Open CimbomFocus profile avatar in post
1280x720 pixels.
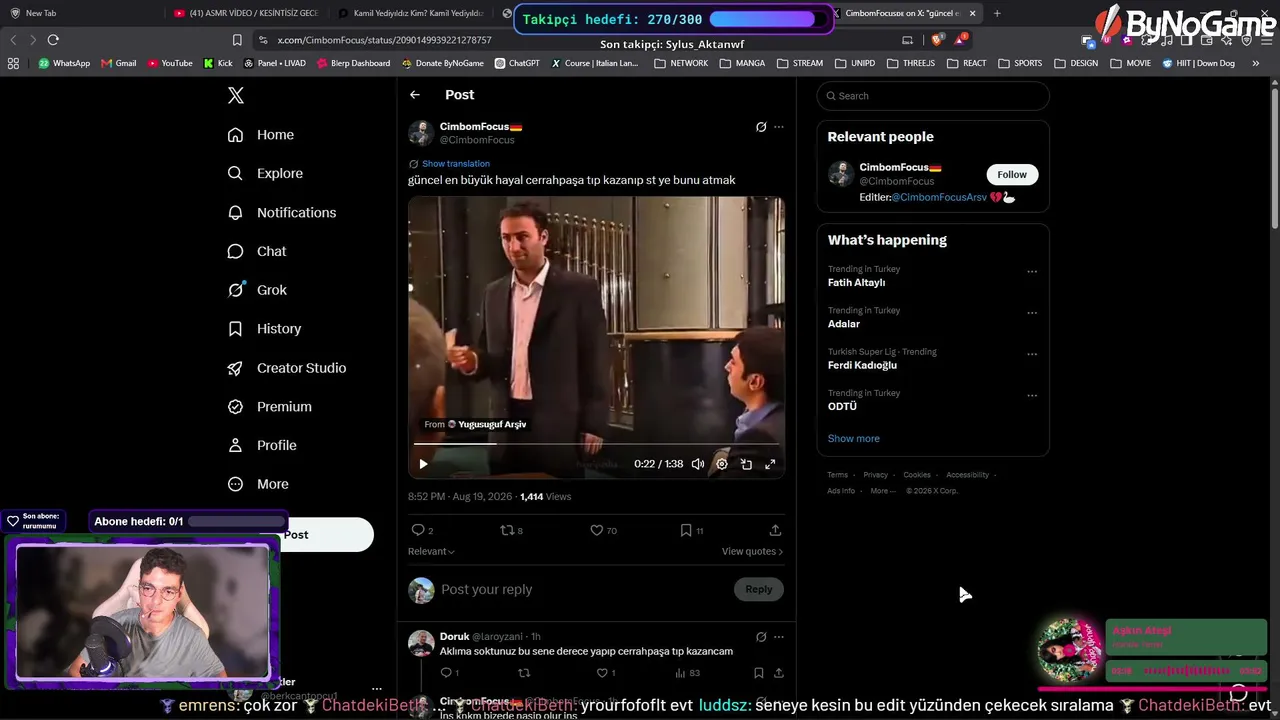coord(421,133)
